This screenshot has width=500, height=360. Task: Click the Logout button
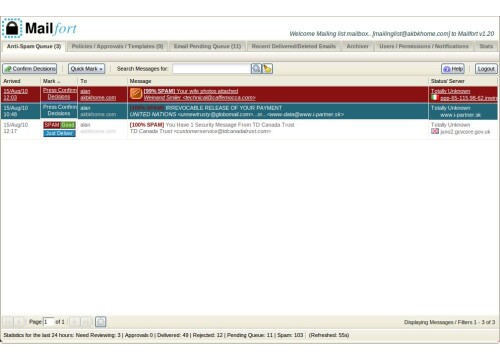(x=486, y=69)
